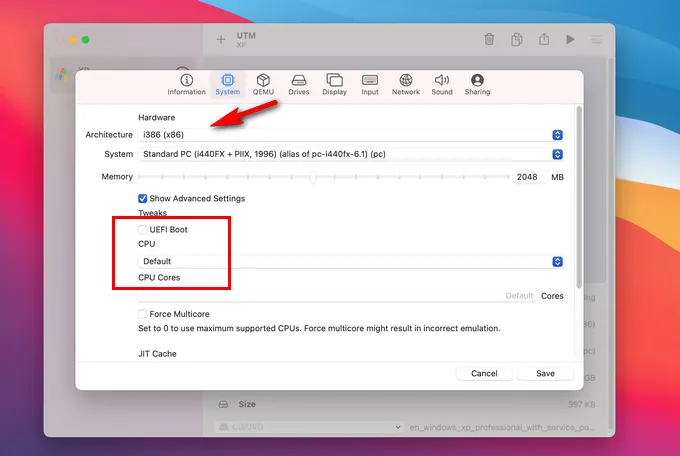Viewport: 680px width, 456px height.
Task: Switch to the QEMU tab
Action: (263, 85)
